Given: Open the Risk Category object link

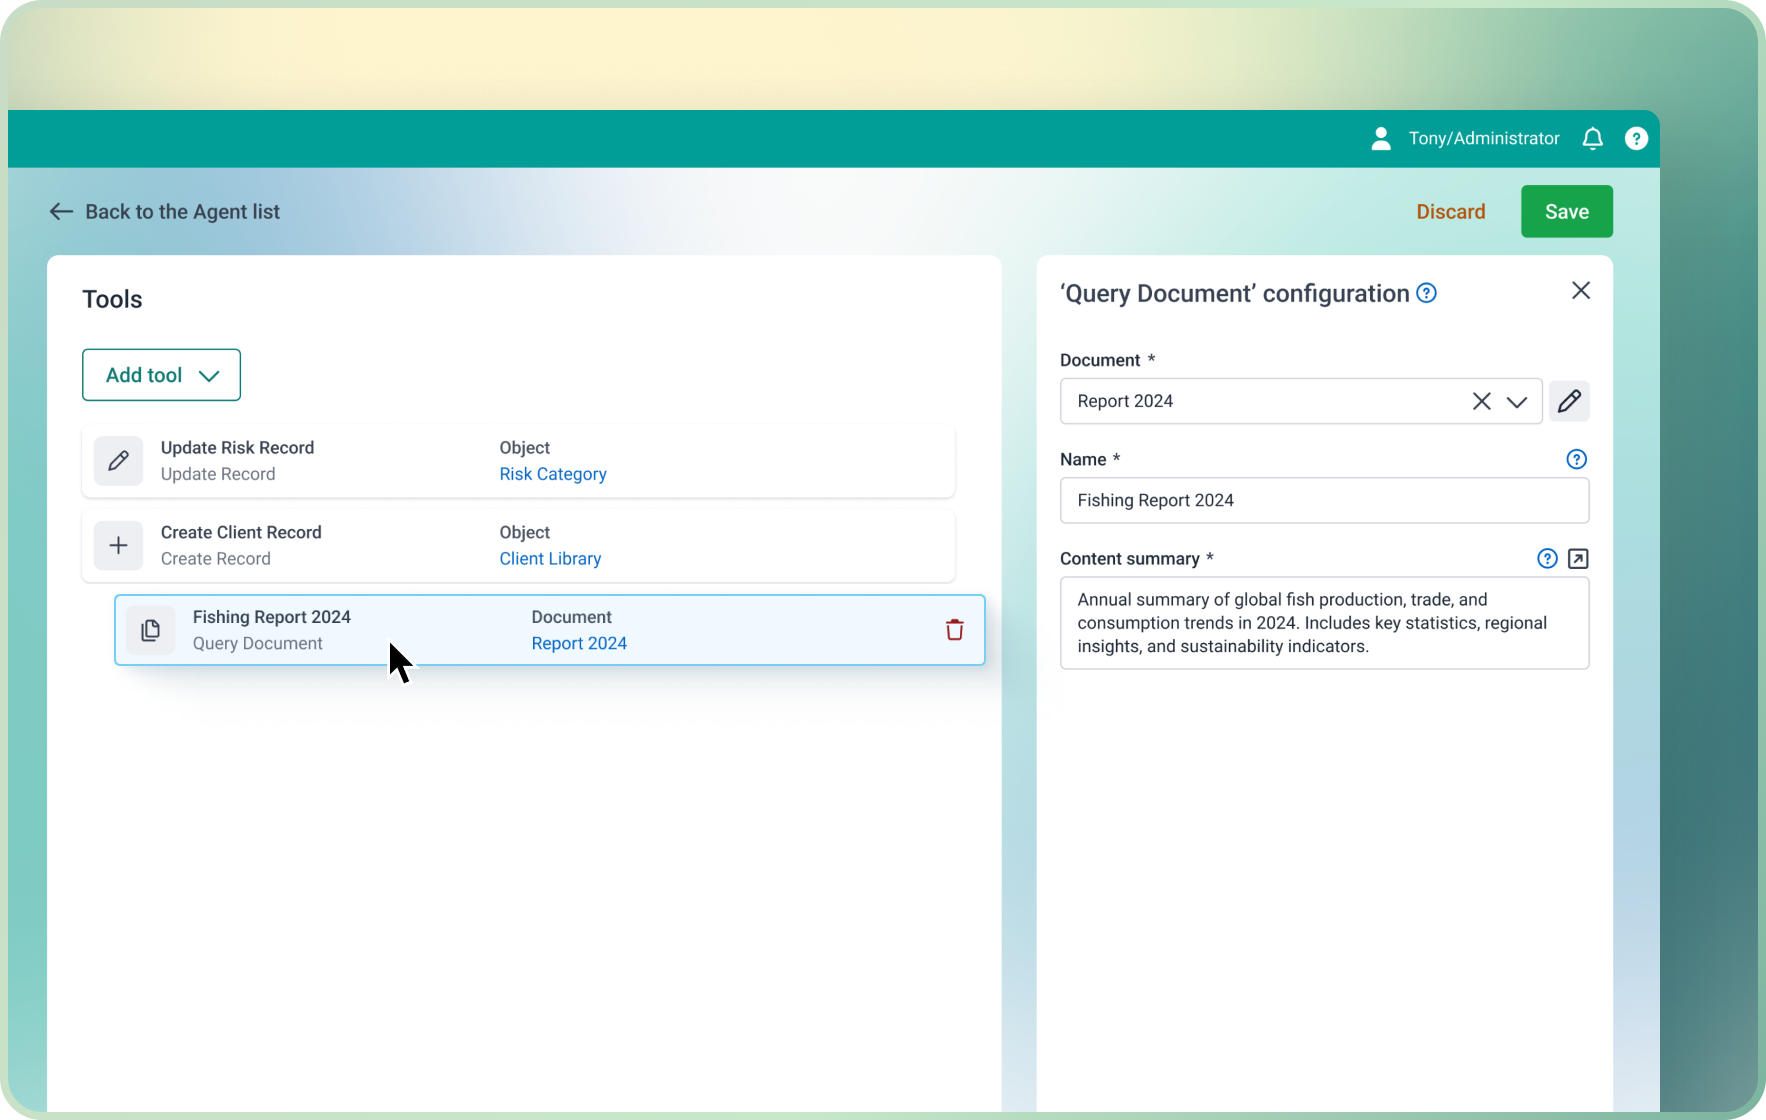Looking at the screenshot, I should [x=552, y=474].
